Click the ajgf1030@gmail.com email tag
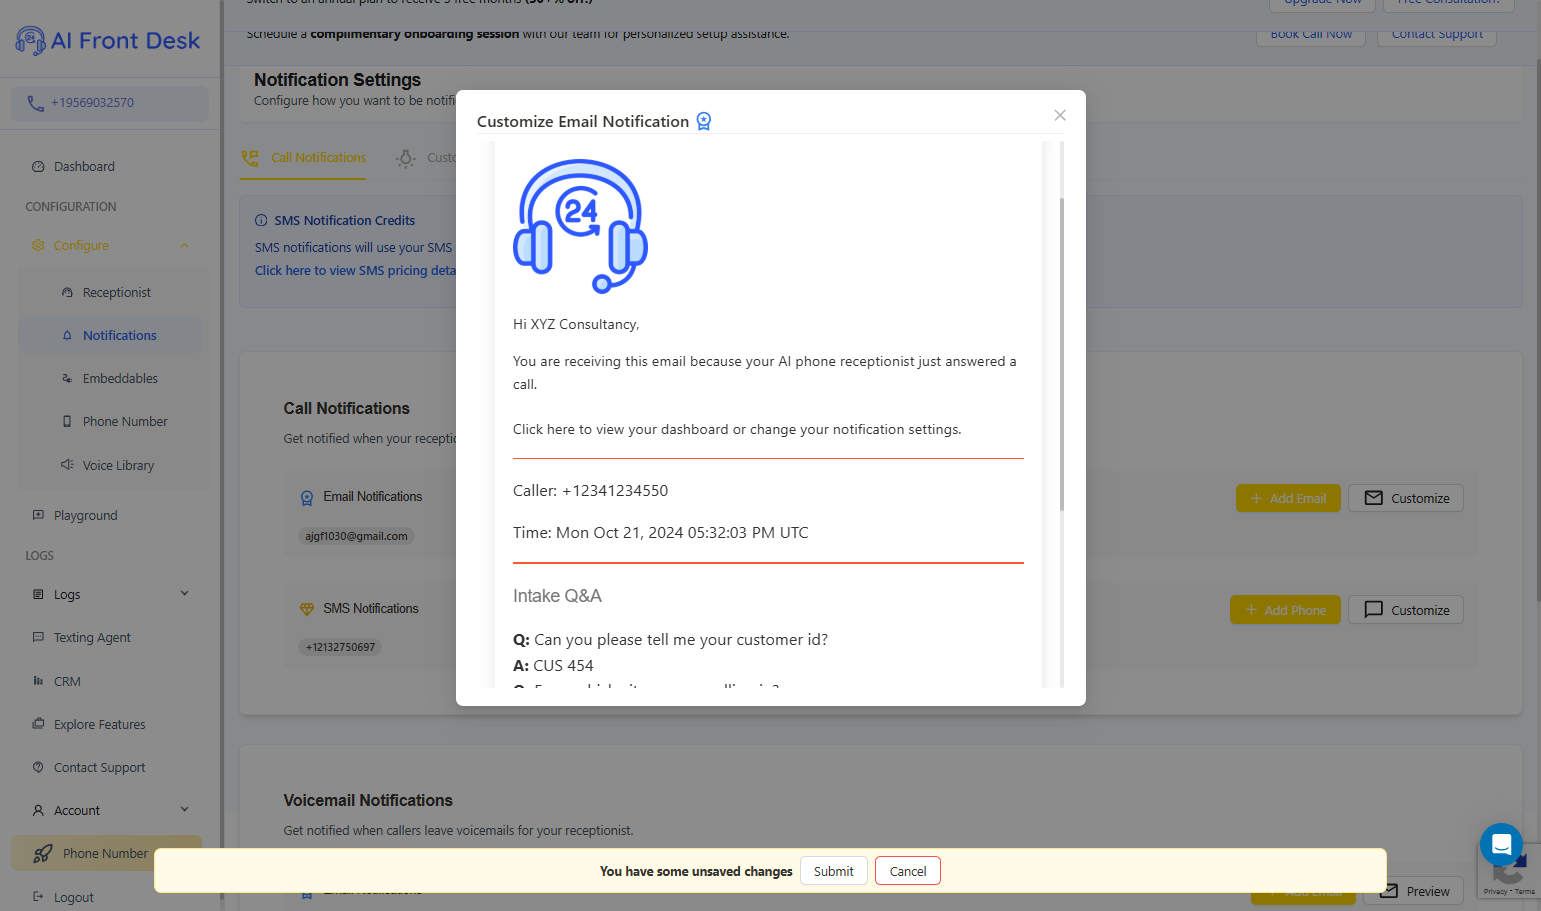 [357, 537]
